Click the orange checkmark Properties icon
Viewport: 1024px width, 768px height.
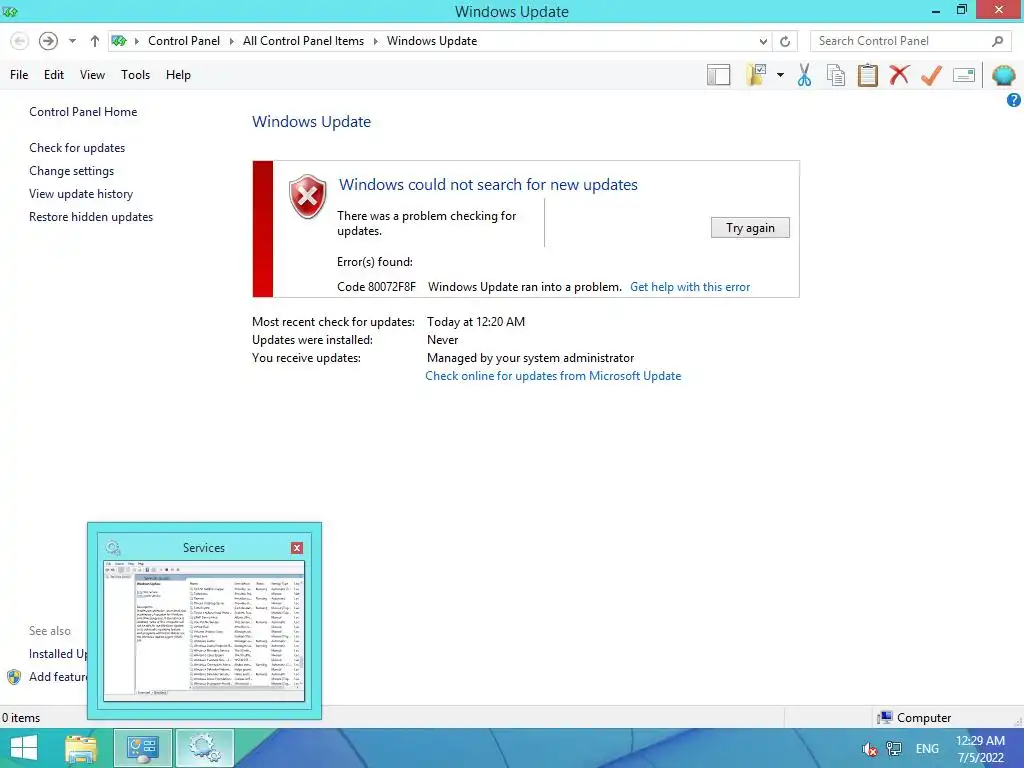pyautogui.click(x=931, y=75)
